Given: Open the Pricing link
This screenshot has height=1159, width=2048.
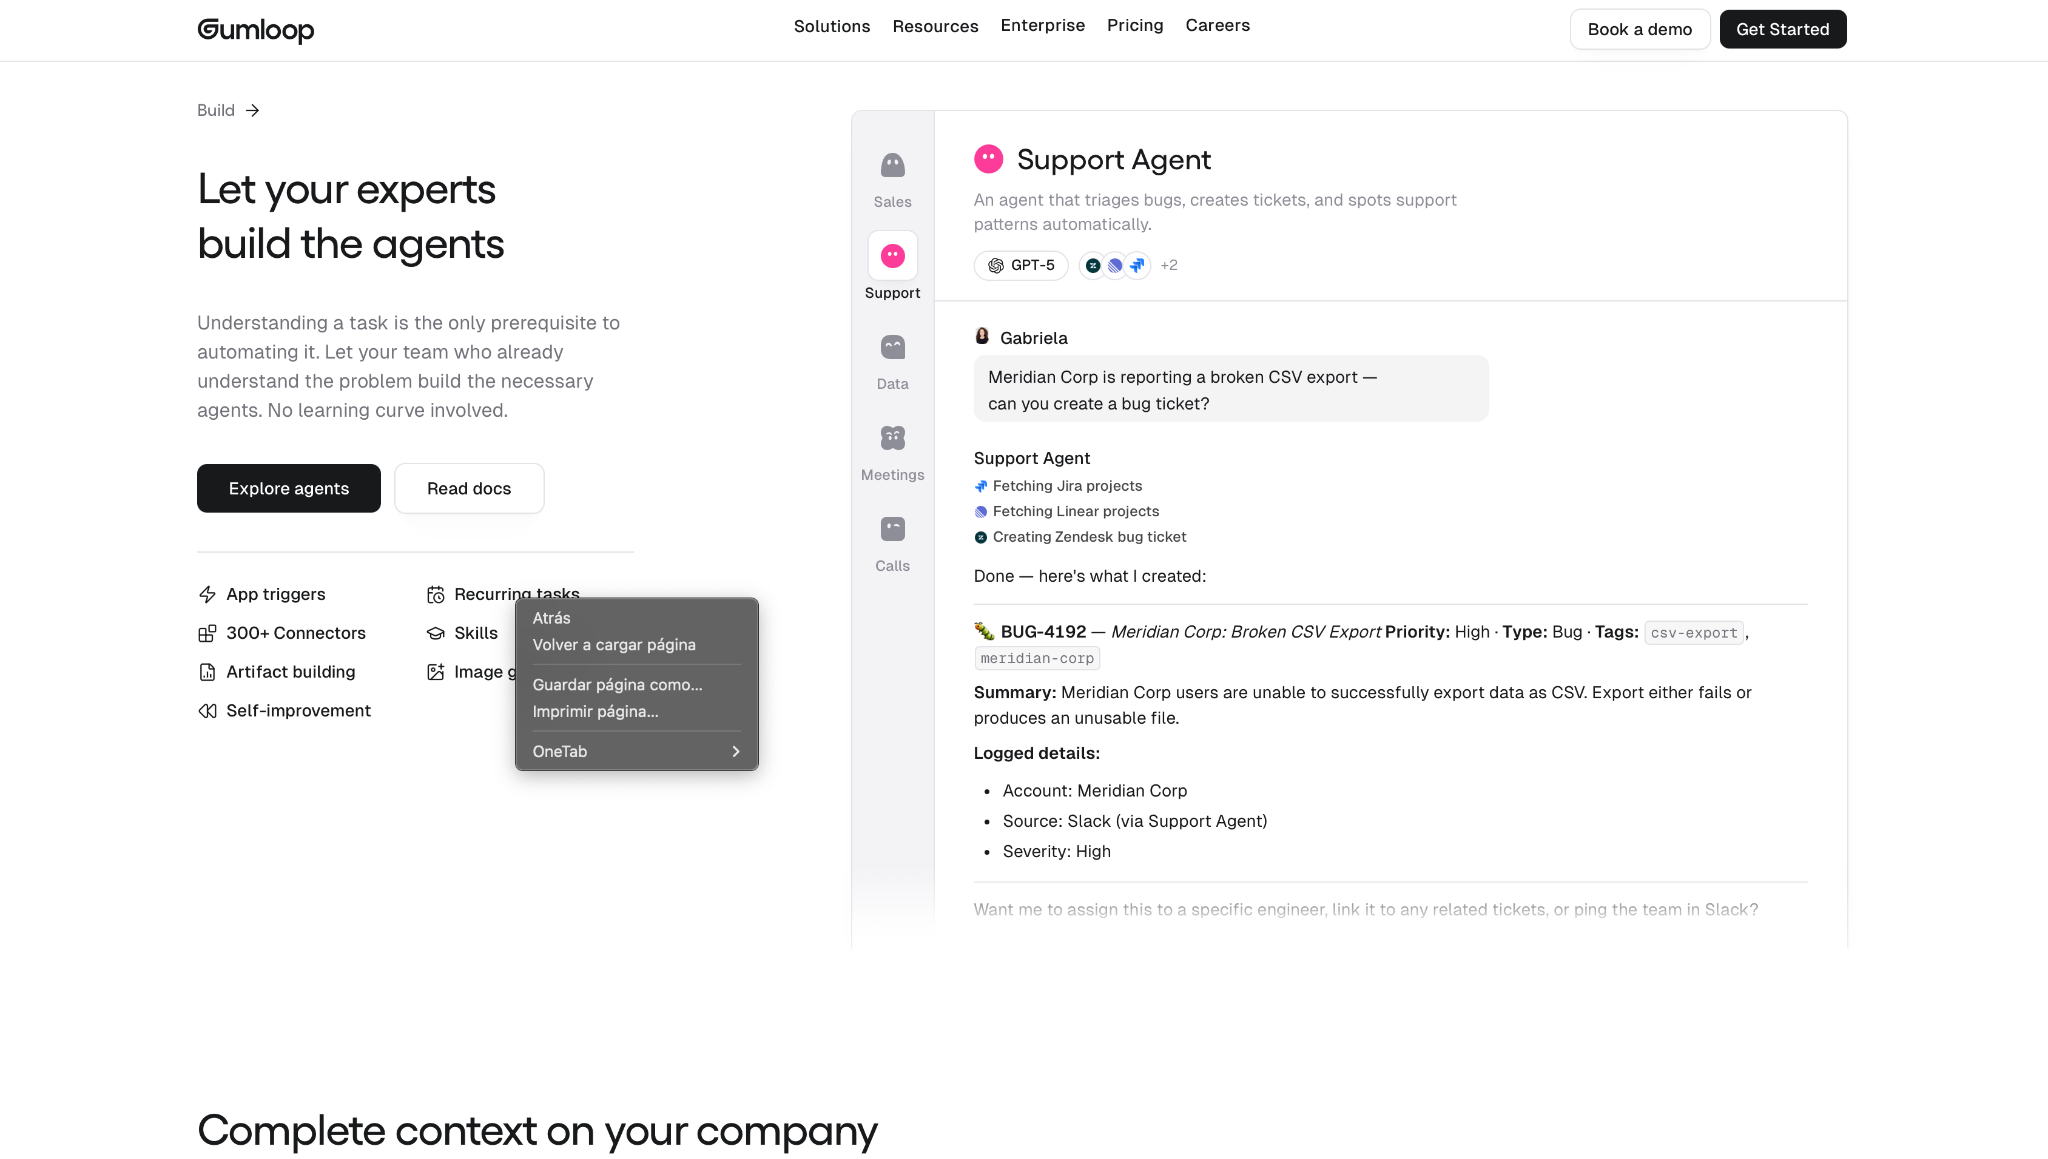Looking at the screenshot, I should (1135, 26).
